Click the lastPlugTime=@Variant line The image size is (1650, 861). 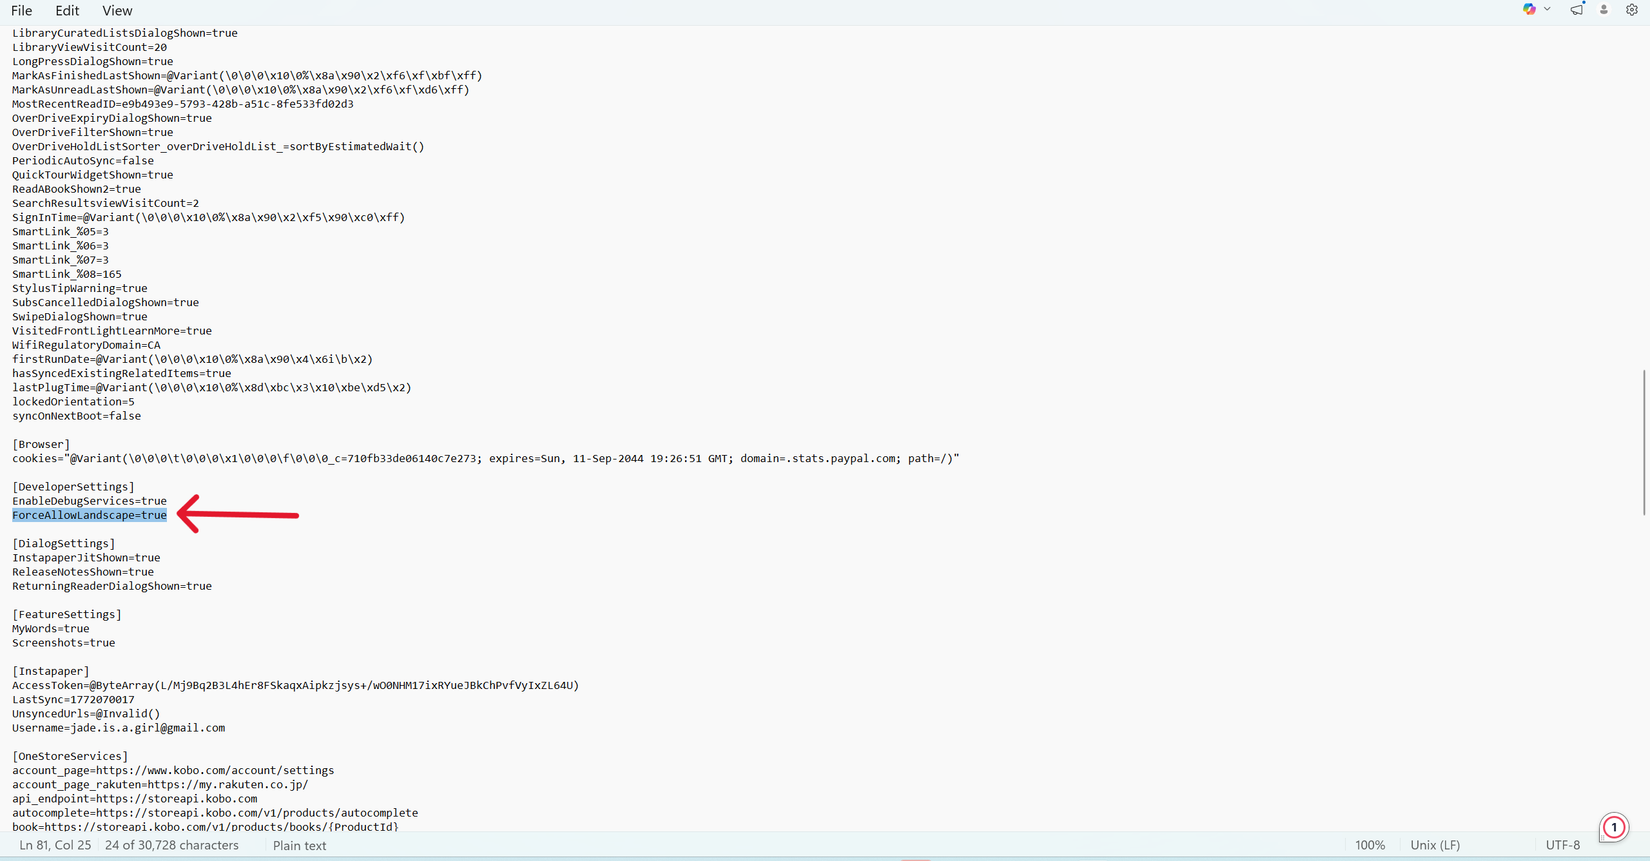[211, 387]
